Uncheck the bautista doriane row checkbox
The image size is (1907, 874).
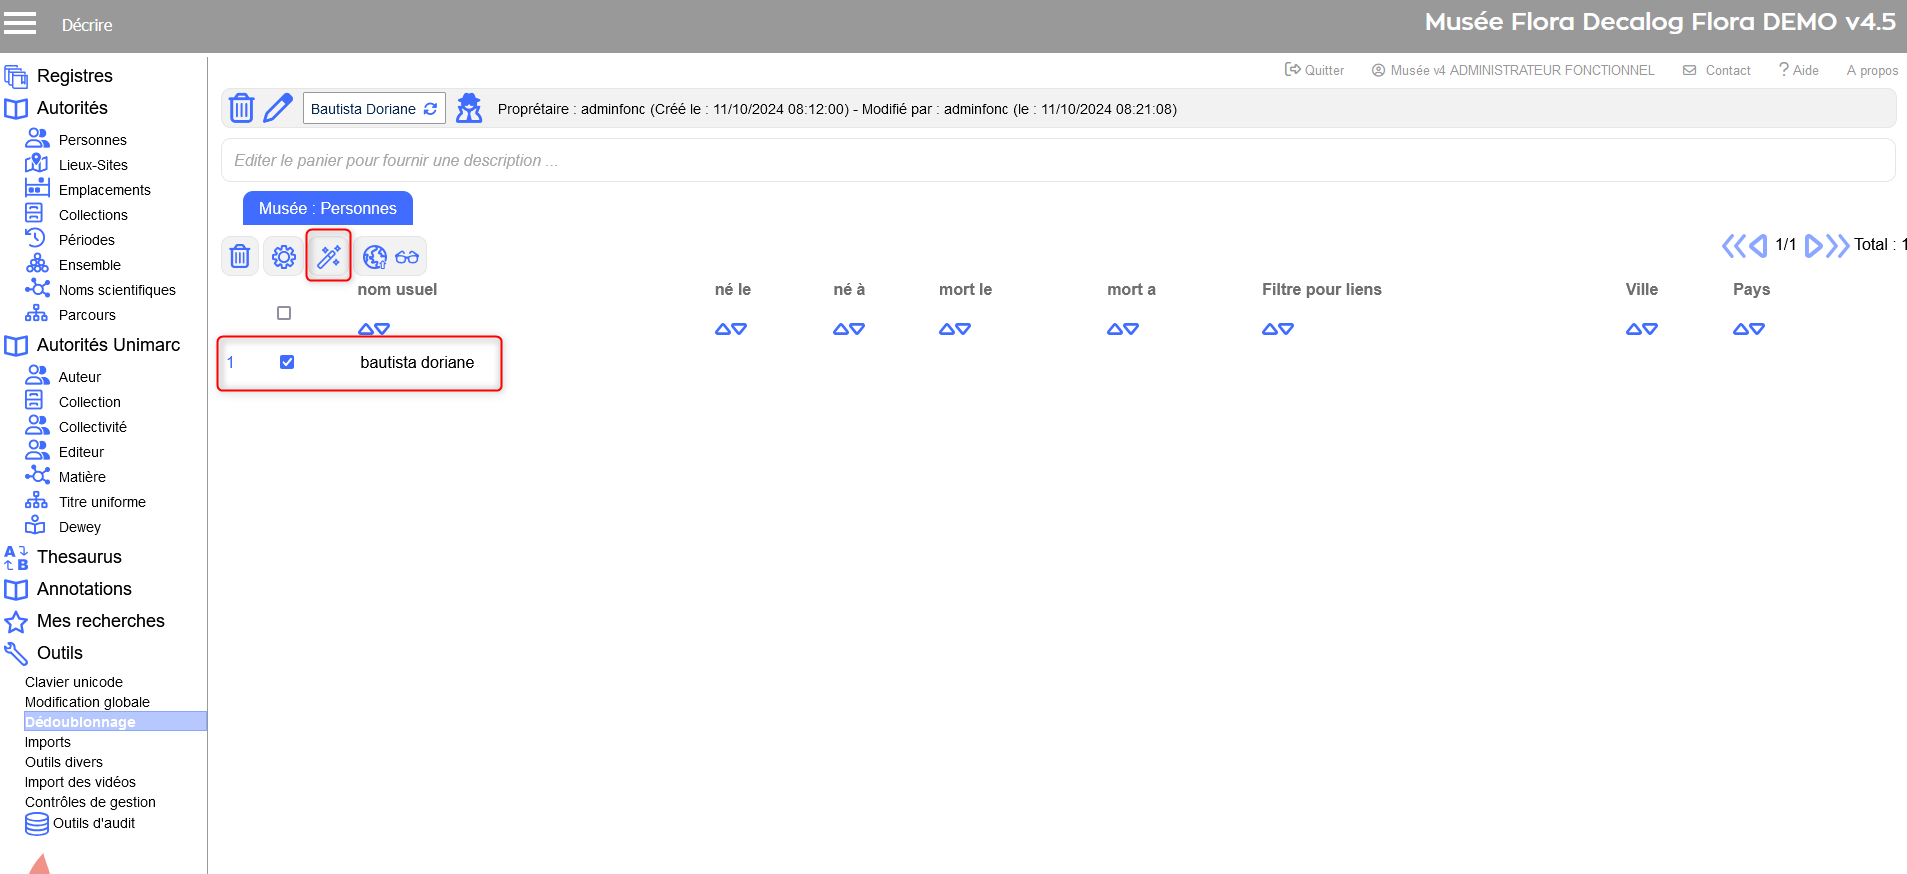tap(287, 362)
